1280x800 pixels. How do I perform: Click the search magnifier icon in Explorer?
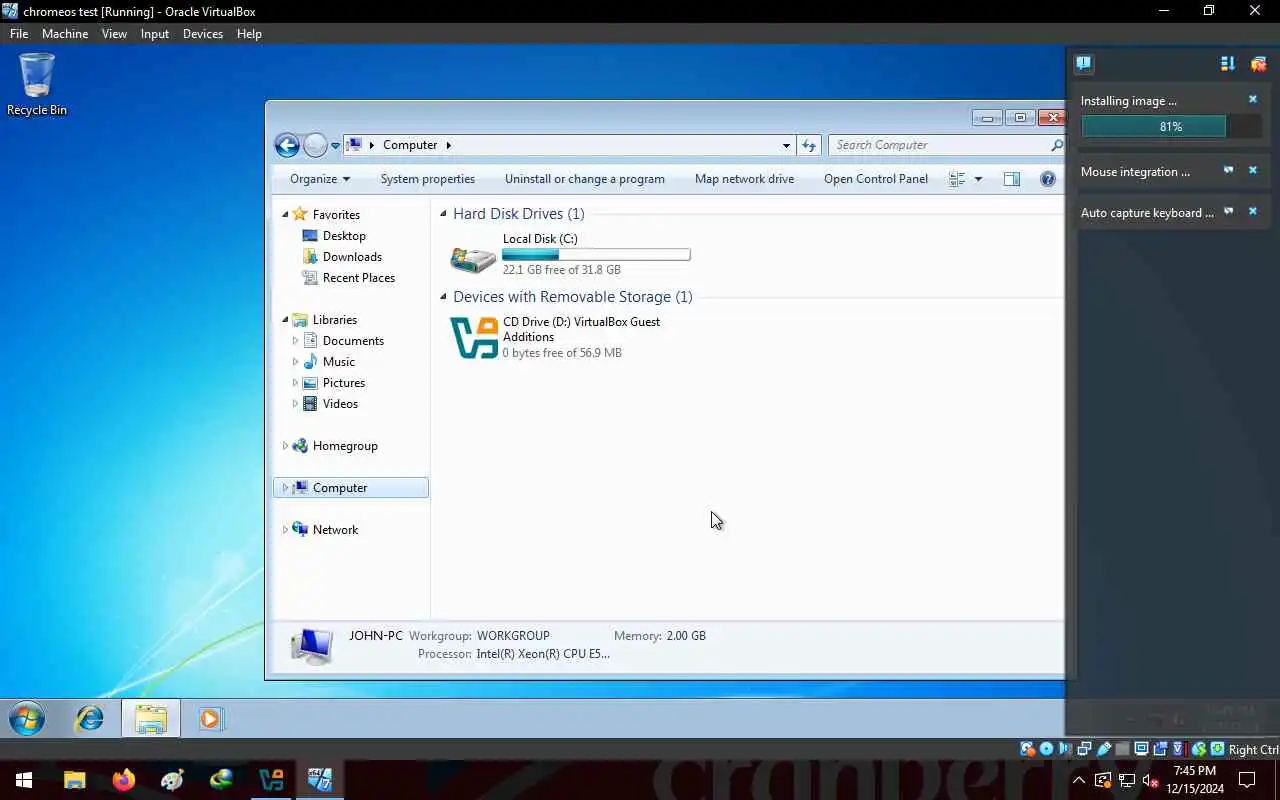1056,145
